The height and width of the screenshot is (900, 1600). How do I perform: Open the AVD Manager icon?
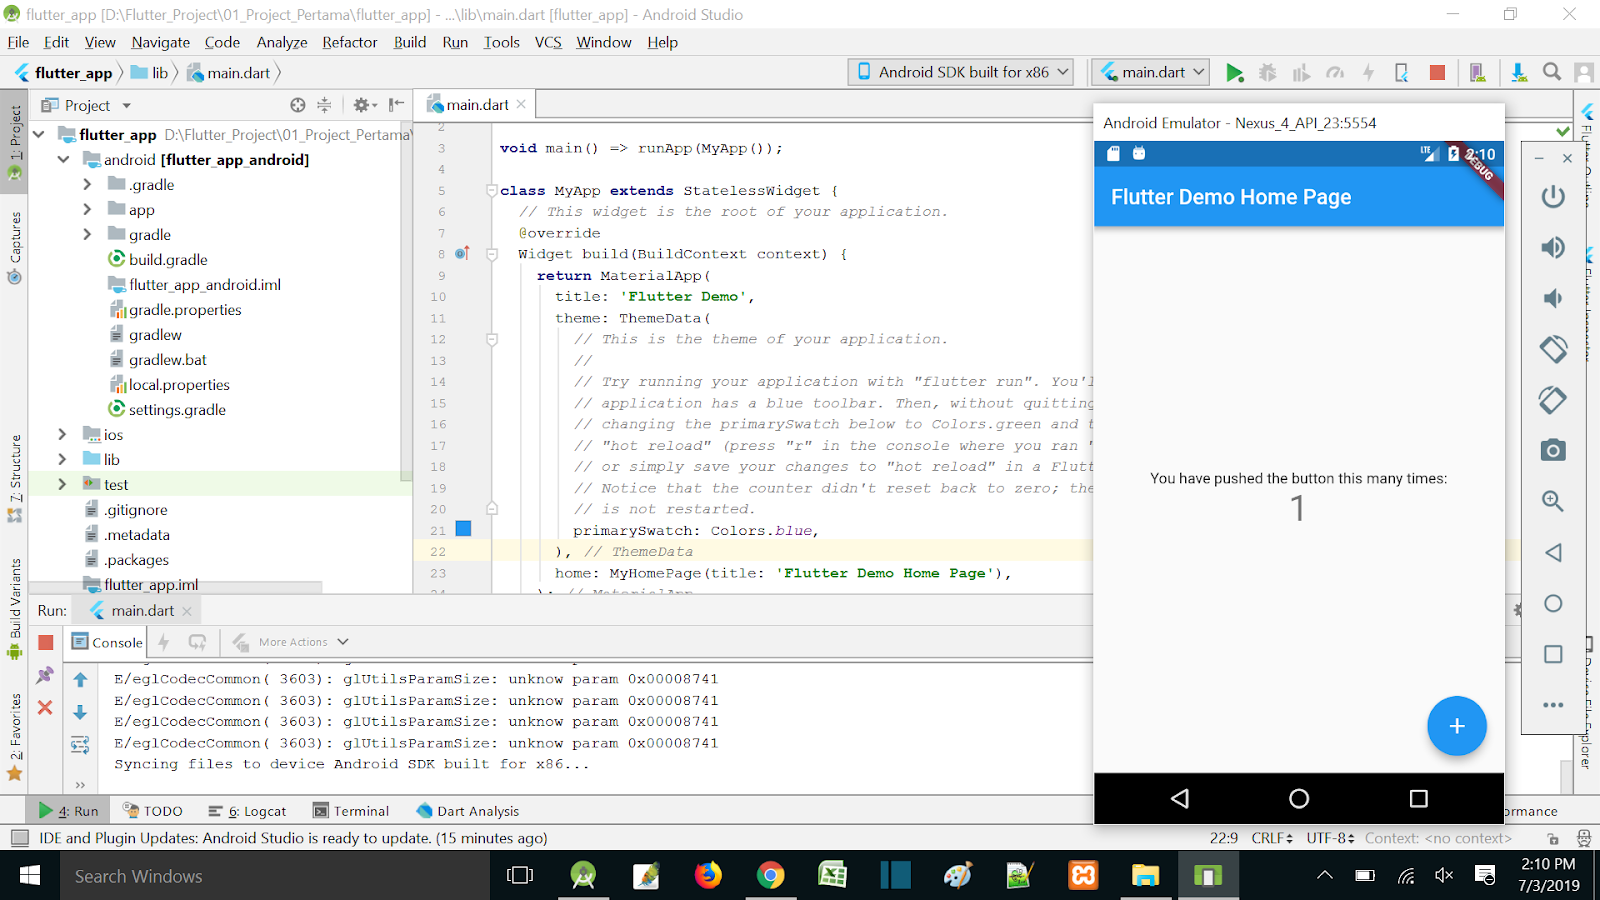(1477, 73)
